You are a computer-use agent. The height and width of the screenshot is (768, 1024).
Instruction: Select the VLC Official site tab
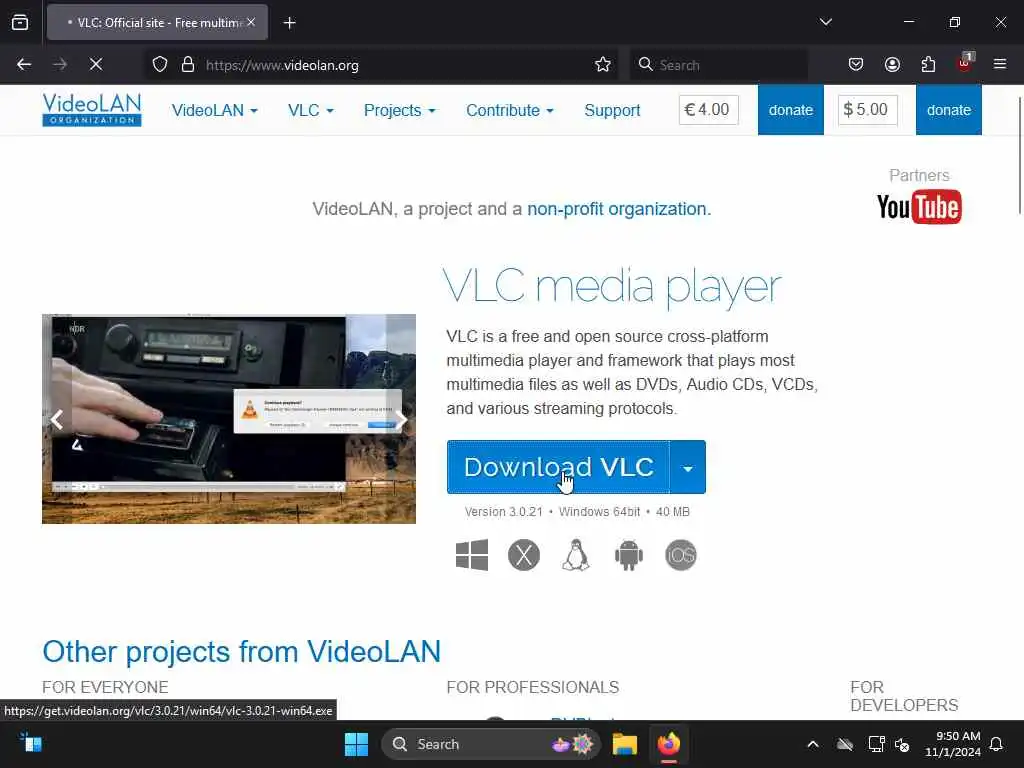click(157, 22)
